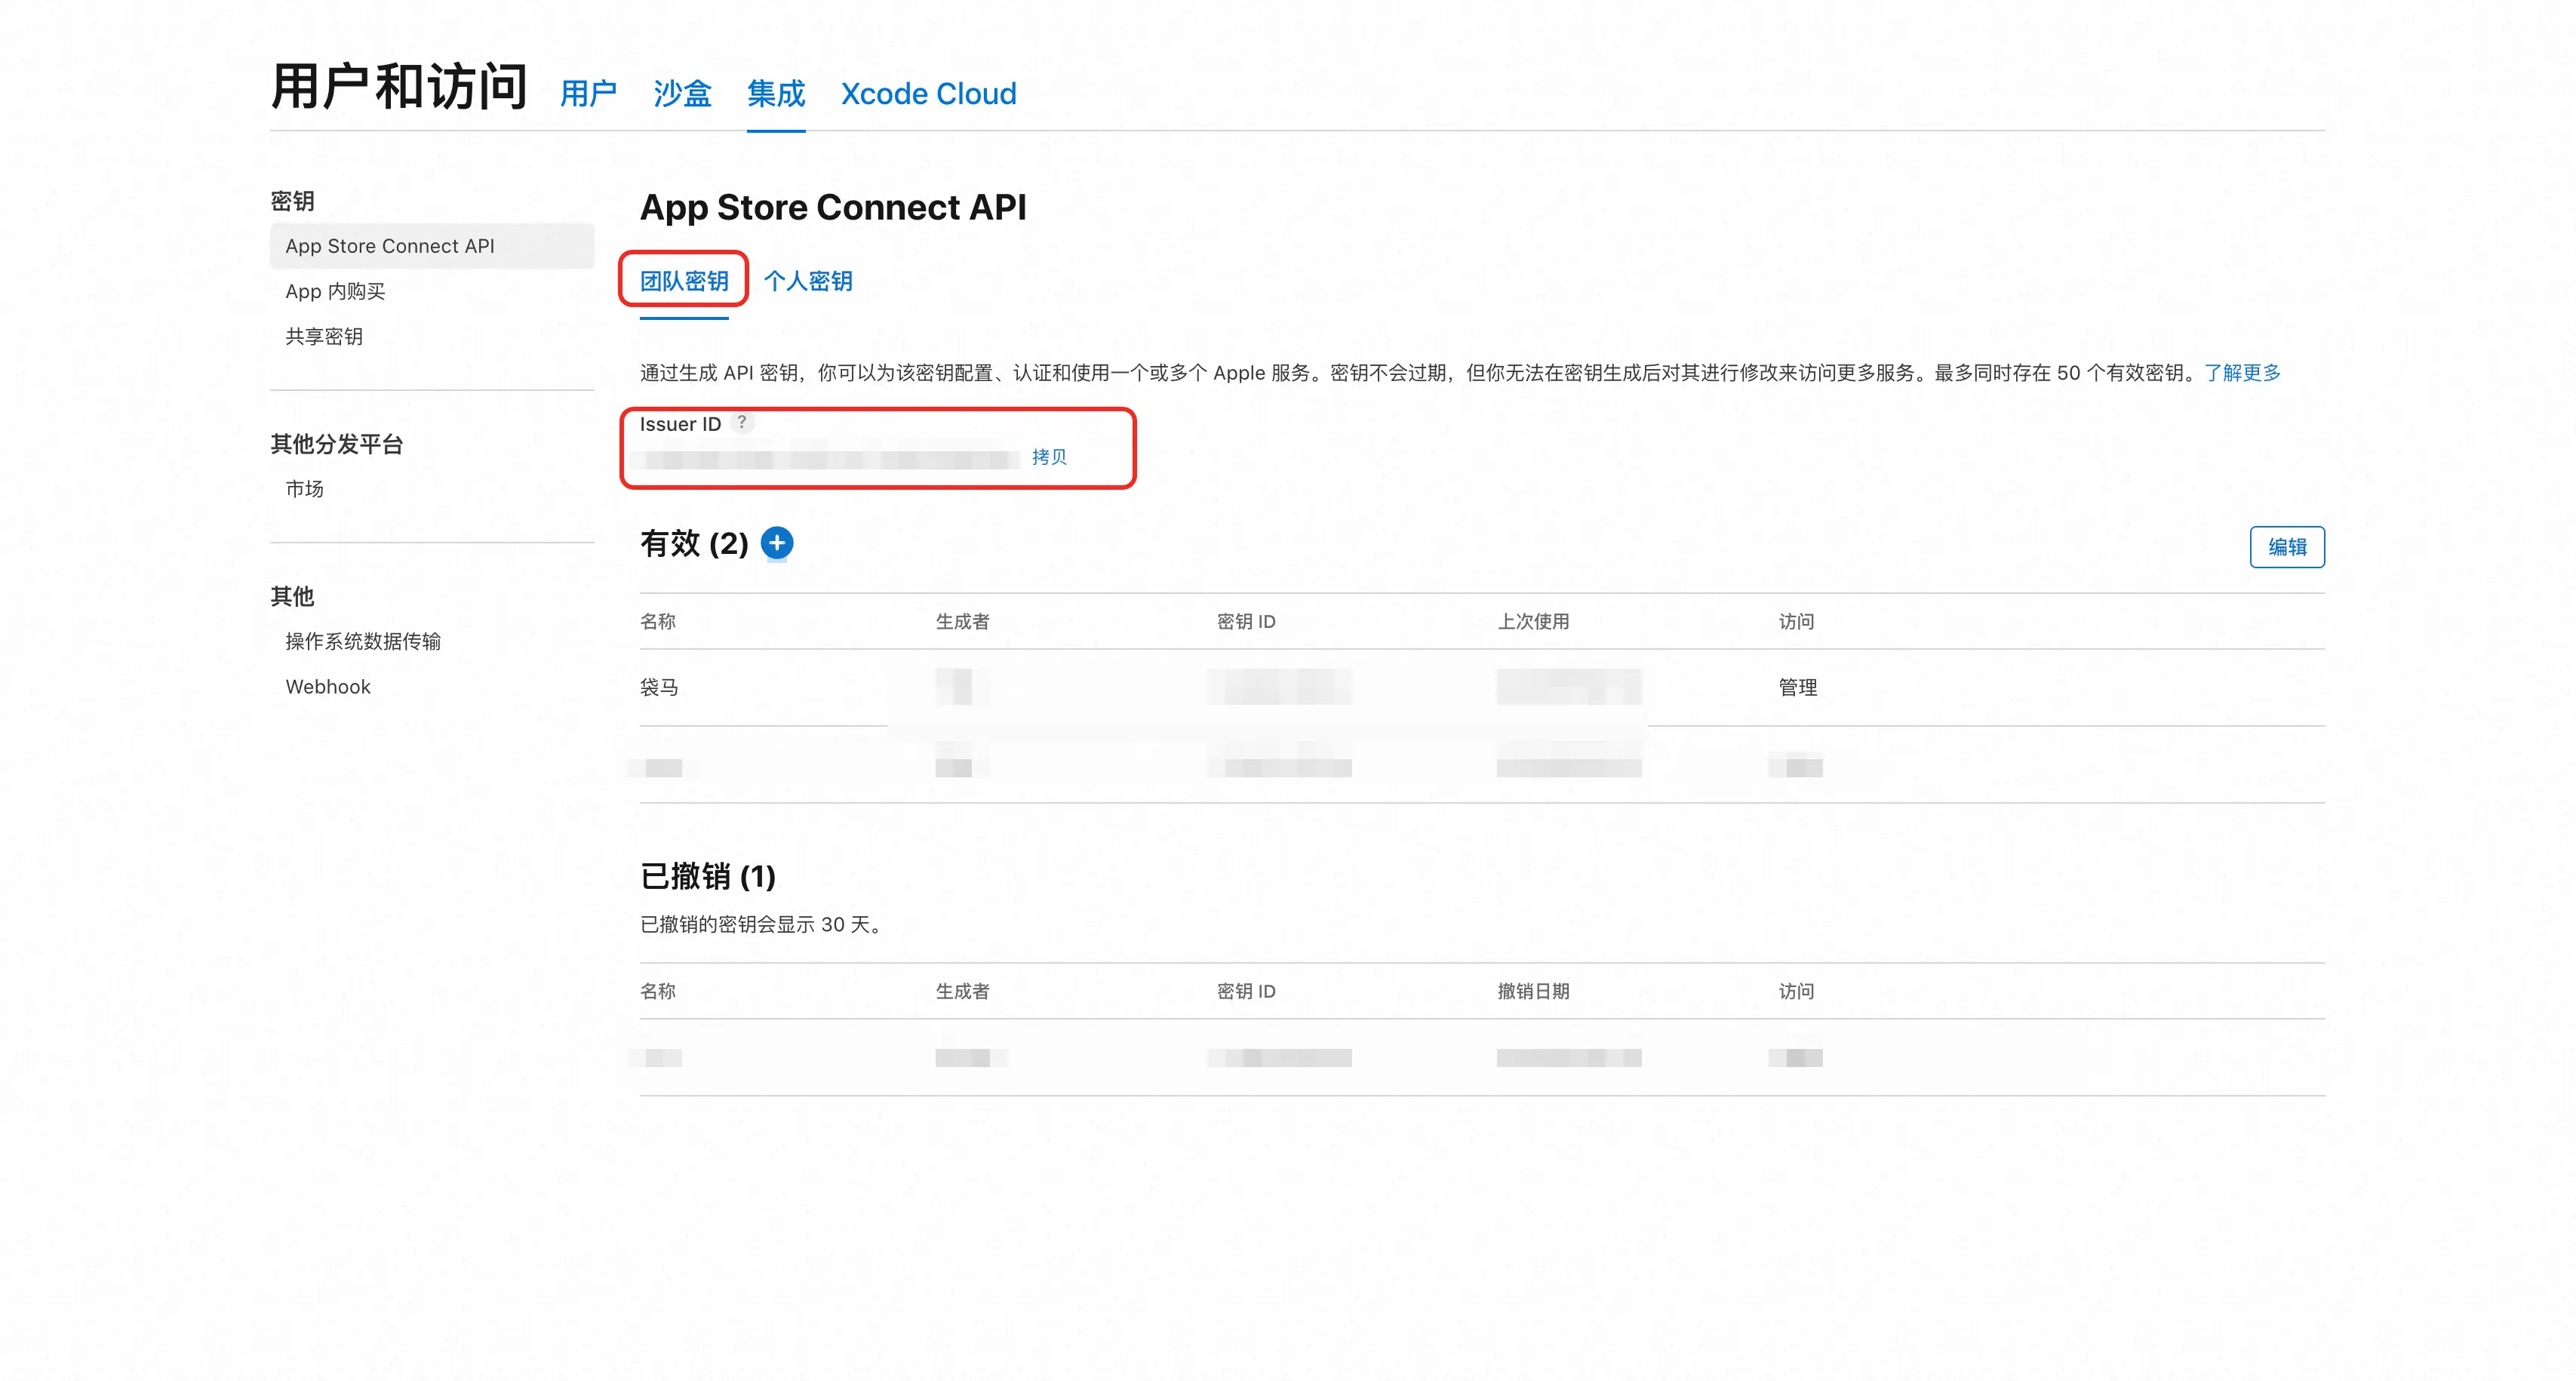Viewport: 2576px width, 1381px height.
Task: Click 密钥 ID header in 已撤销 table
Action: click(x=1246, y=992)
